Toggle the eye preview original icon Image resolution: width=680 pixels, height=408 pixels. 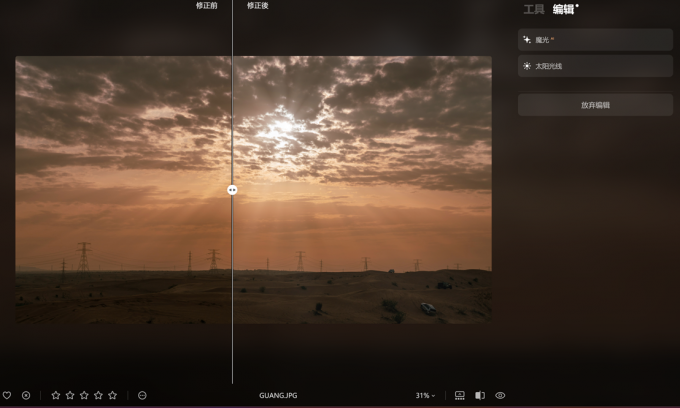pos(500,395)
